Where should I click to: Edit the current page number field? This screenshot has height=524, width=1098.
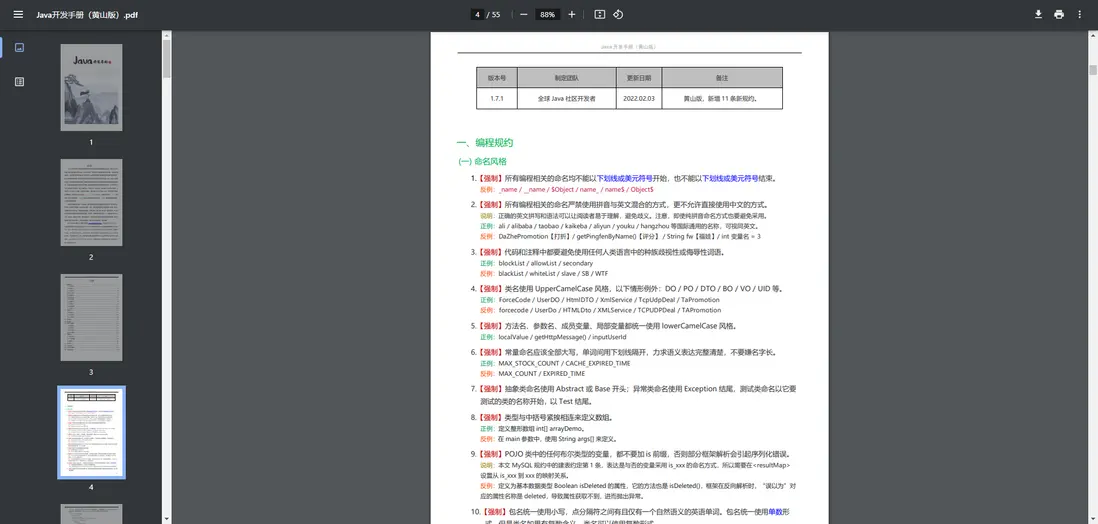pos(478,14)
